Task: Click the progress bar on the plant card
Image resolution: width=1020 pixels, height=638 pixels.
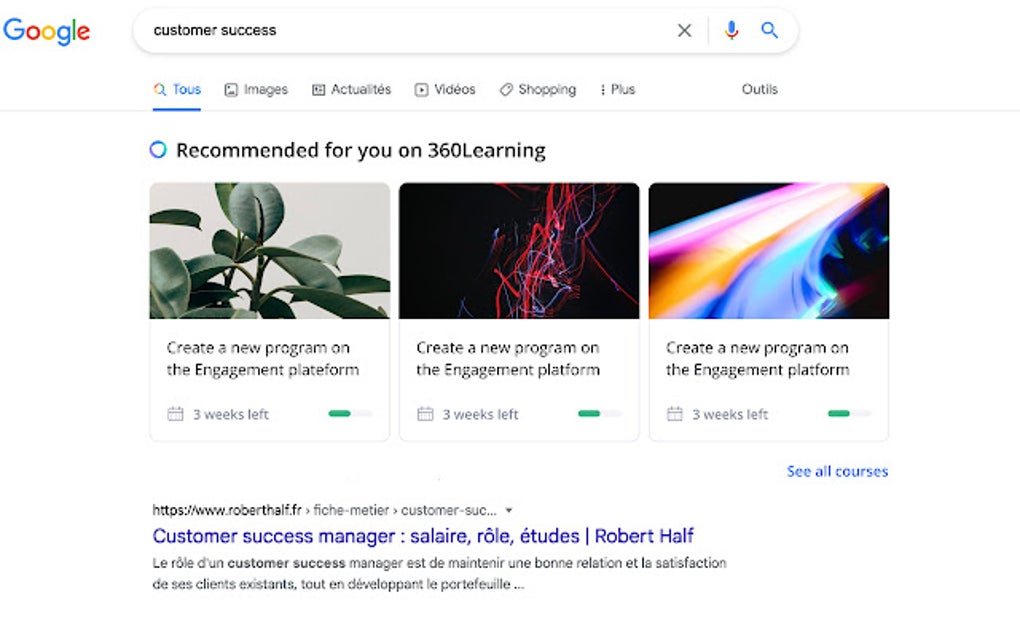Action: pyautogui.click(x=350, y=414)
